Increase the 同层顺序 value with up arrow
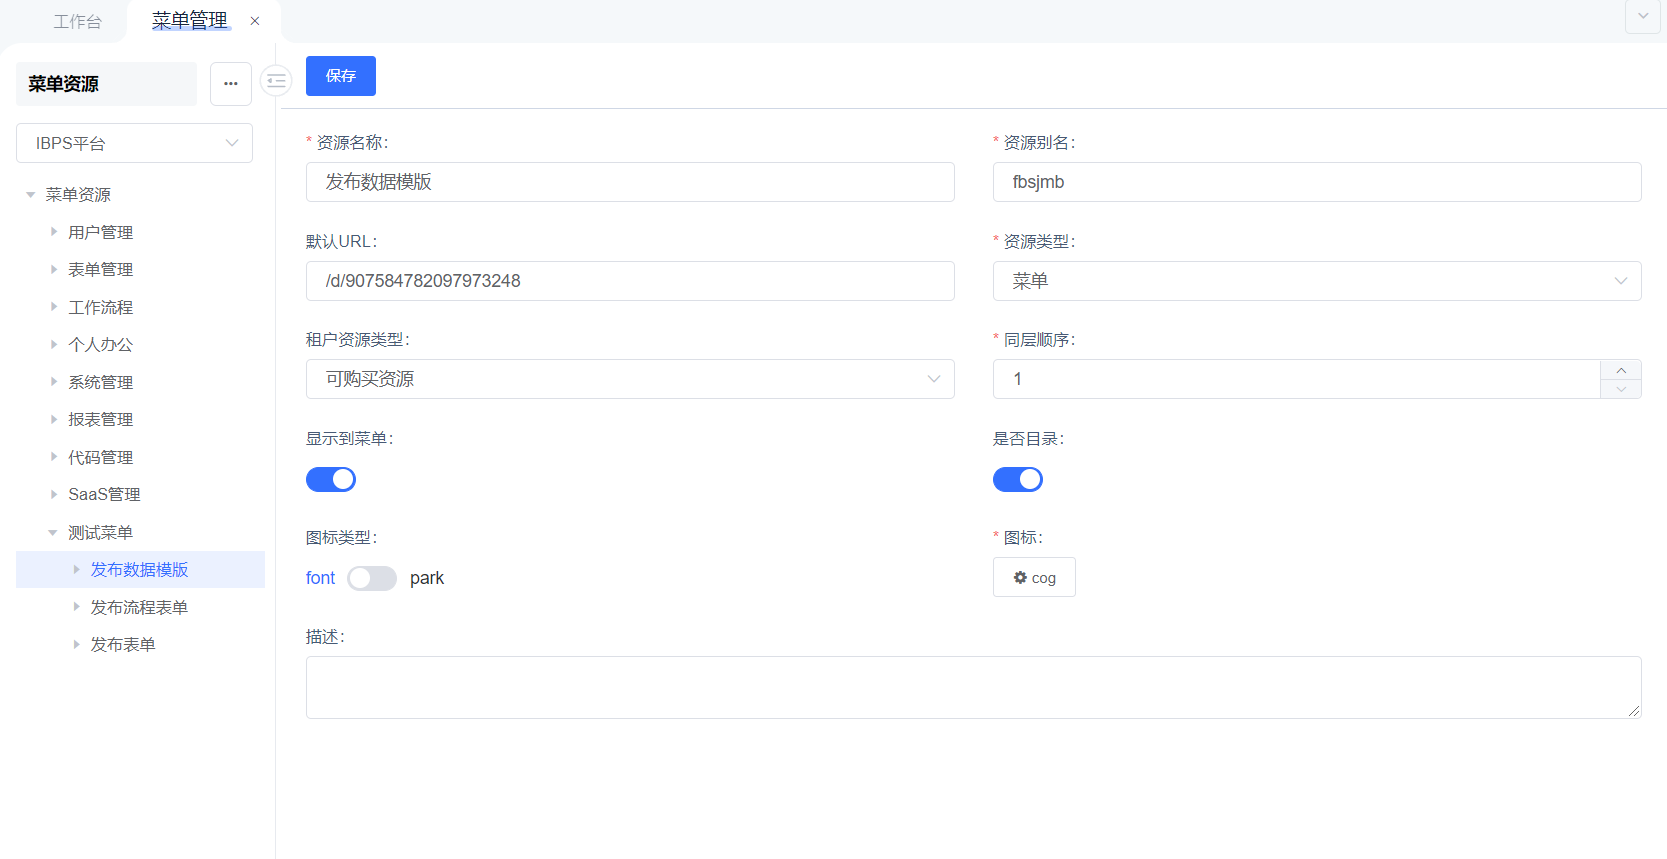This screenshot has height=859, width=1667. 1621,370
